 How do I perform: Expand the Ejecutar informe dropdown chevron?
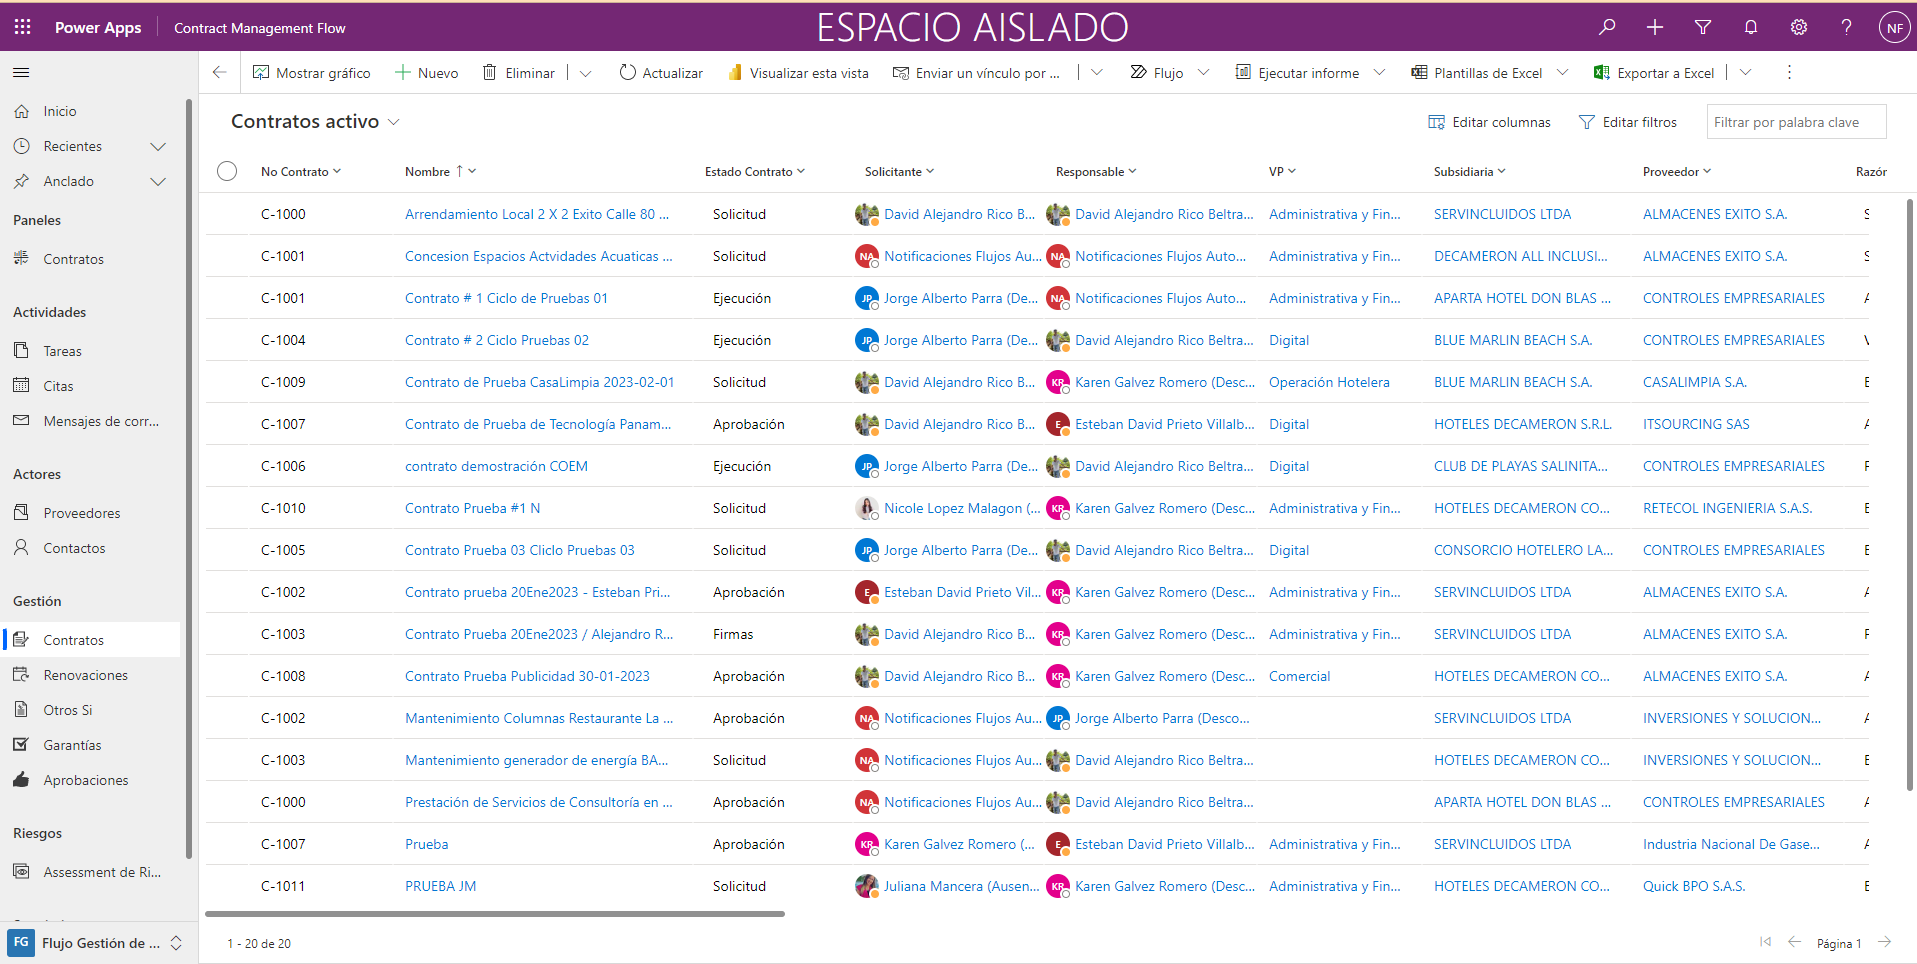tap(1380, 73)
